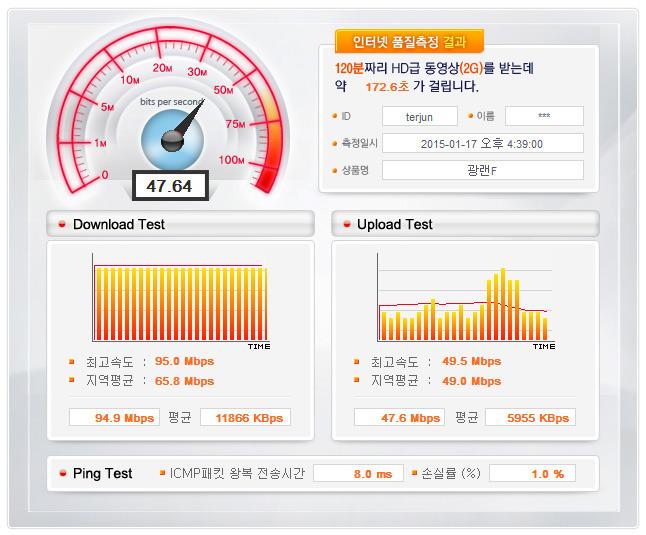Click download regional average 65.8 Mbps
Viewport: 646px width, 535px height.
click(x=184, y=381)
